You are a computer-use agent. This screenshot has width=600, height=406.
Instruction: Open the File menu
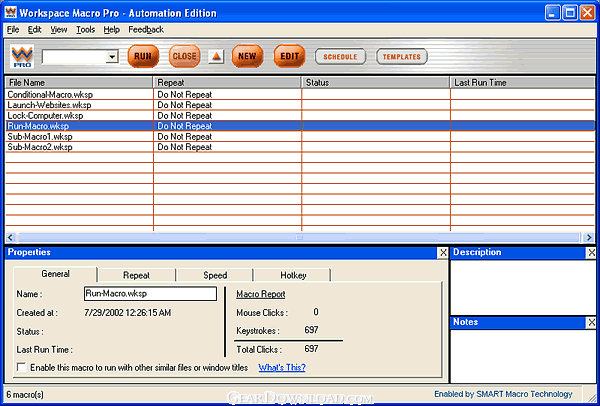pos(13,29)
